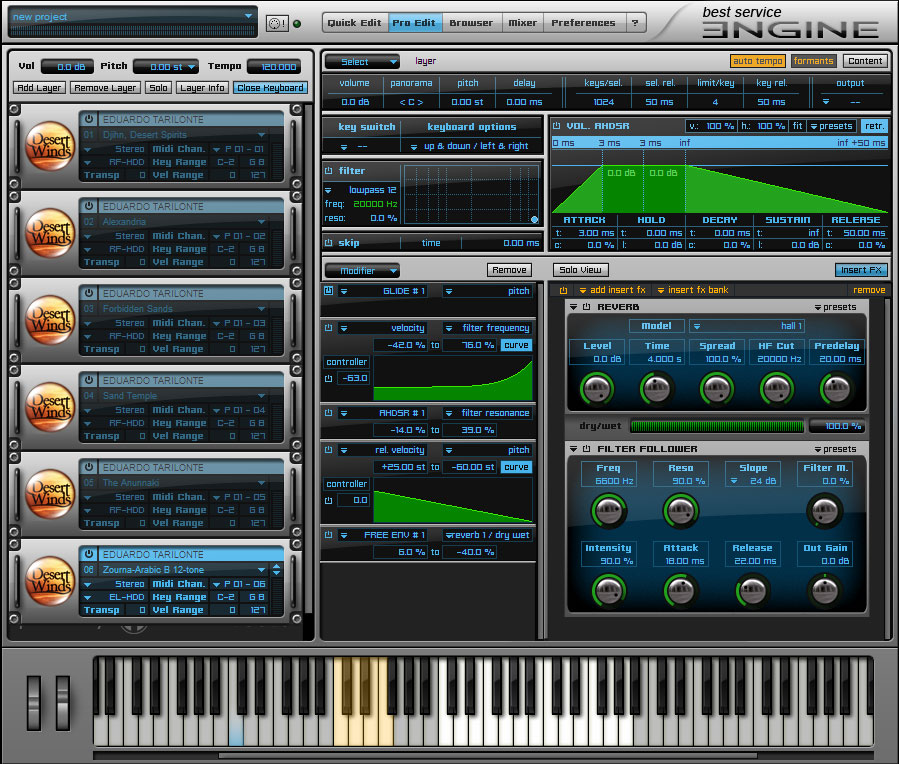Open the hall 1 reverb model dropdown

[x=747, y=326]
